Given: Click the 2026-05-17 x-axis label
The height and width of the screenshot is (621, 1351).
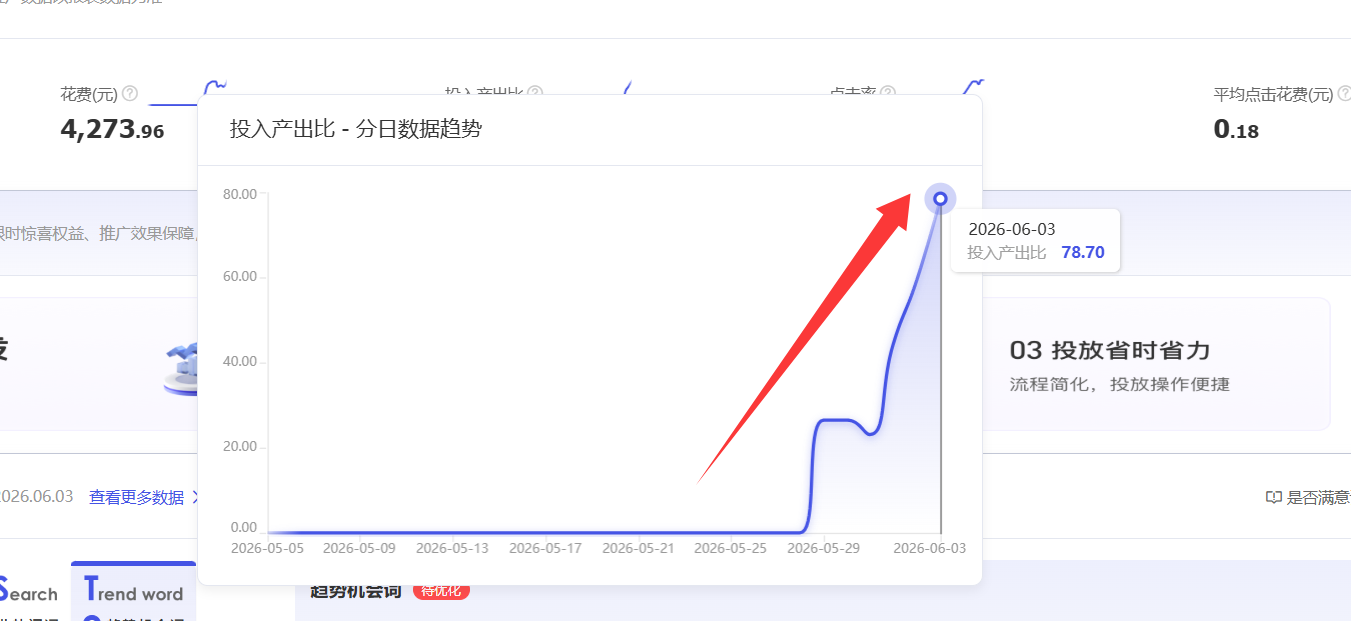Looking at the screenshot, I should tap(545, 548).
